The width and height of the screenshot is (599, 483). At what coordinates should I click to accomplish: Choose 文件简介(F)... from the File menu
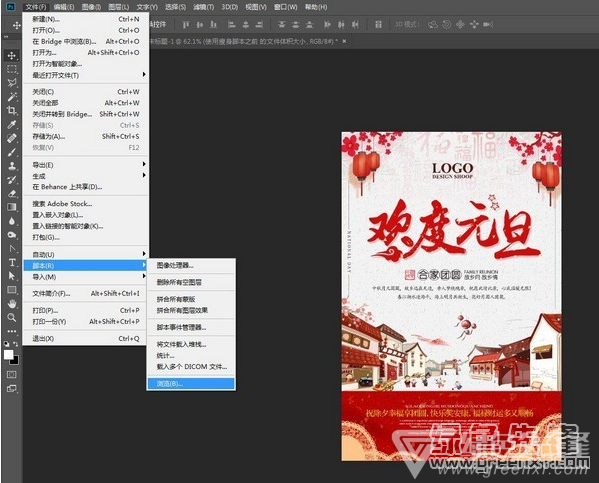pos(86,293)
